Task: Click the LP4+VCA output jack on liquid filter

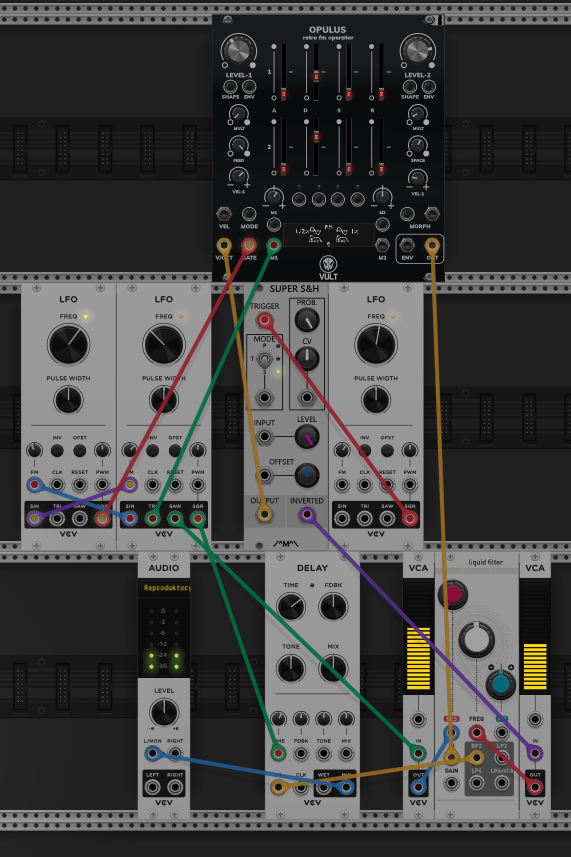Action: tap(502, 783)
